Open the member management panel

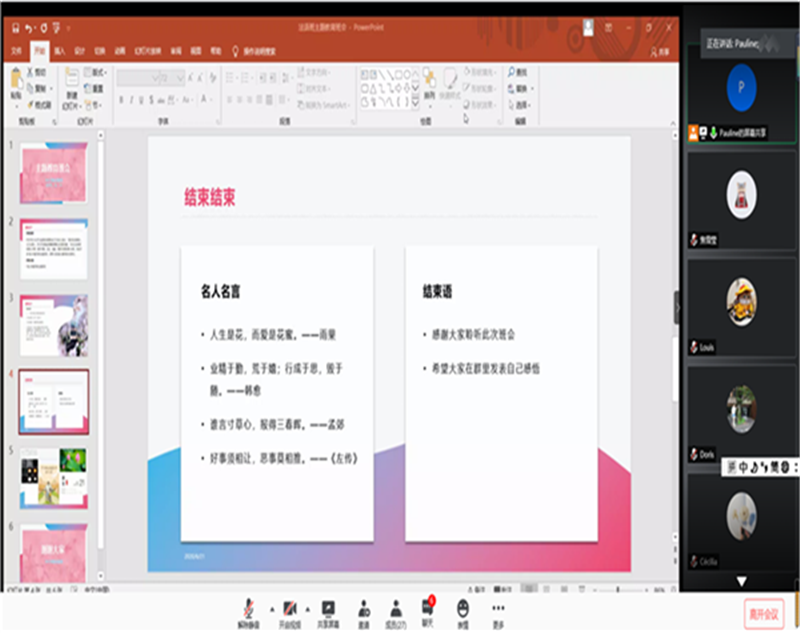pos(397,610)
